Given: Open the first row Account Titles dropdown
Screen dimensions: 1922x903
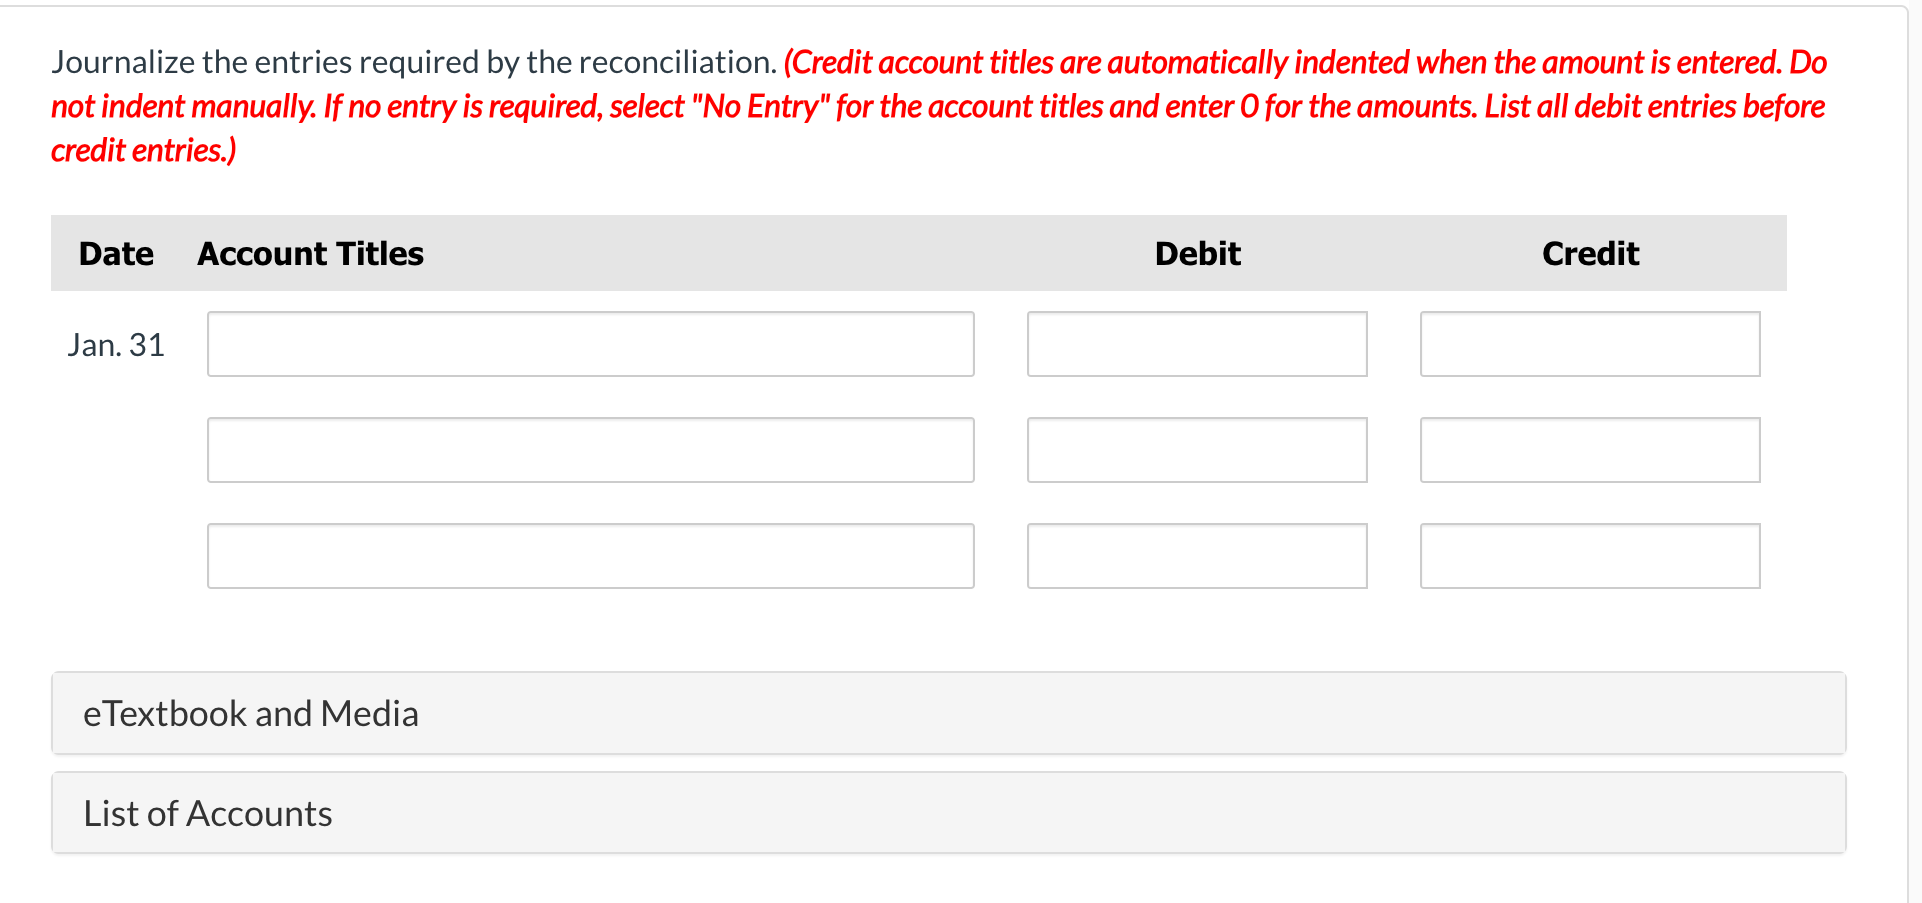Looking at the screenshot, I should click(x=590, y=344).
